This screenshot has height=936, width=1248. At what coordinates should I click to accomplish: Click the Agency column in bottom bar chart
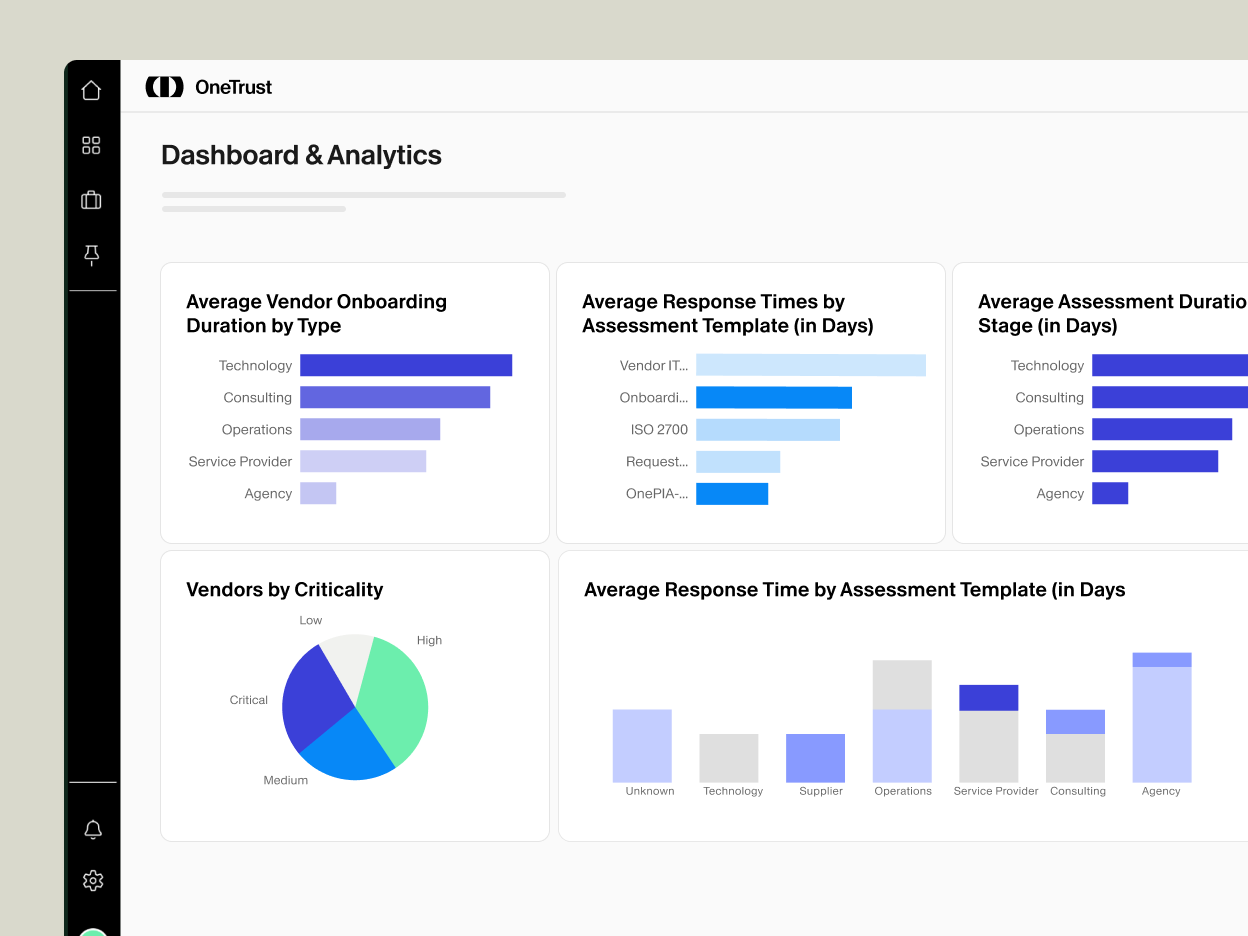click(1161, 715)
